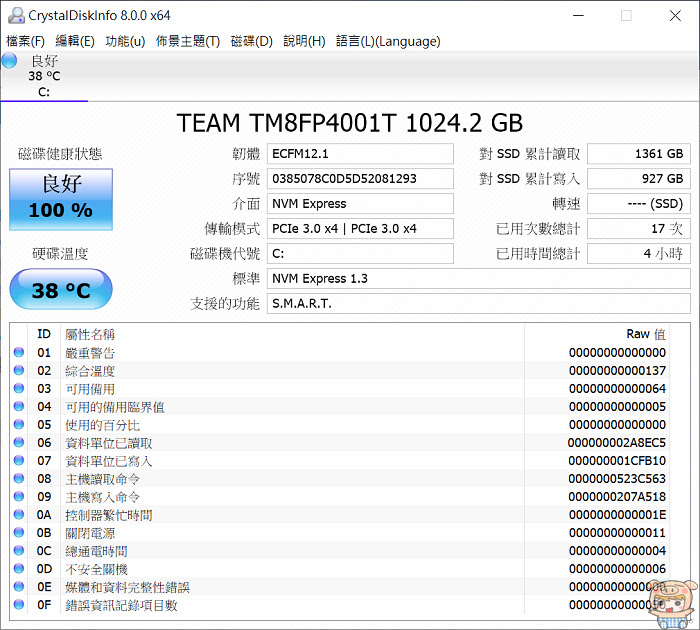Click raw value 0000000523C563
Viewport: 700px width, 630px height.
[x=617, y=479]
